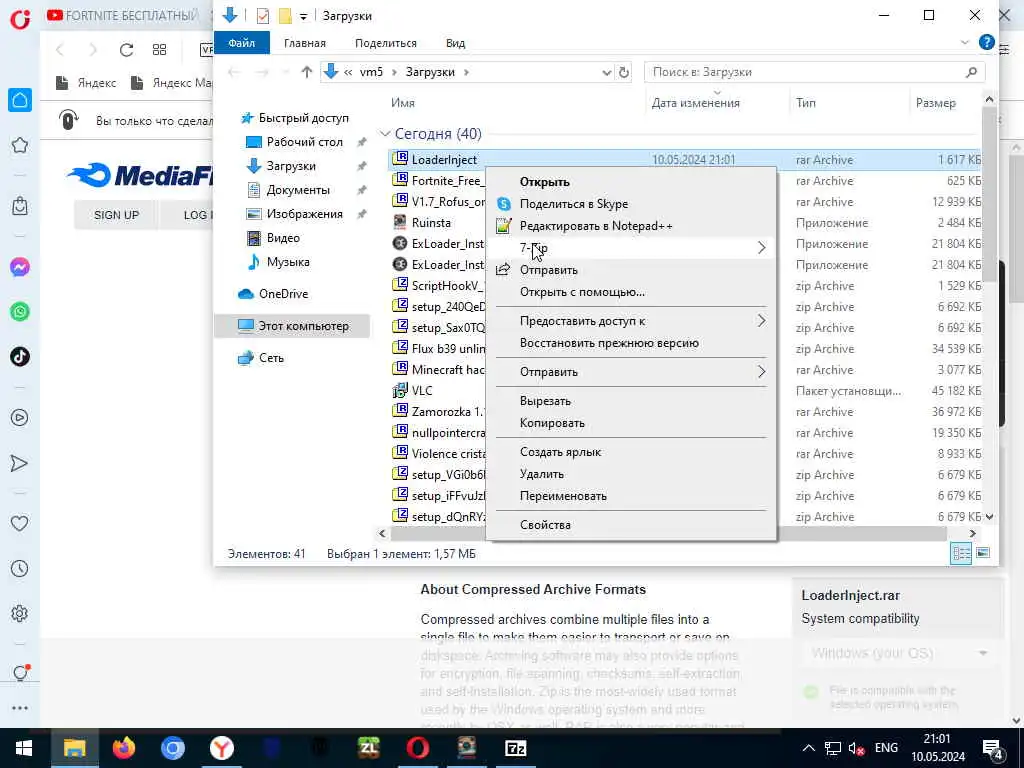Open the Вид ribbon tab
Viewport: 1024px width, 768px height.
(x=455, y=43)
